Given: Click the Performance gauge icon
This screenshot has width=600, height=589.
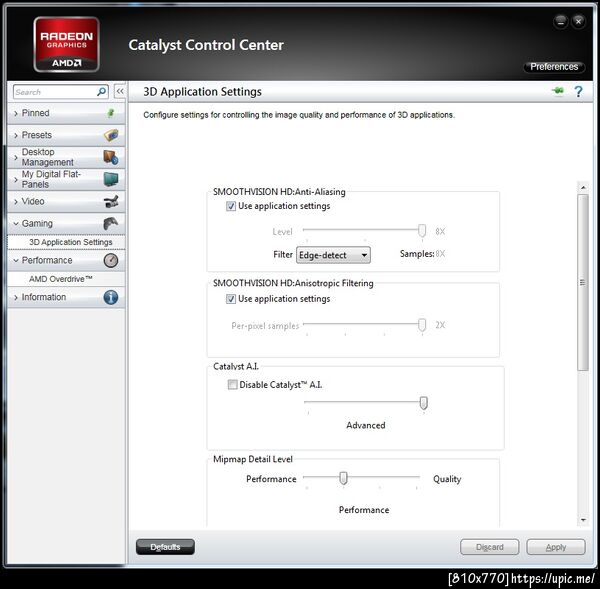Looking at the screenshot, I should point(111,260).
